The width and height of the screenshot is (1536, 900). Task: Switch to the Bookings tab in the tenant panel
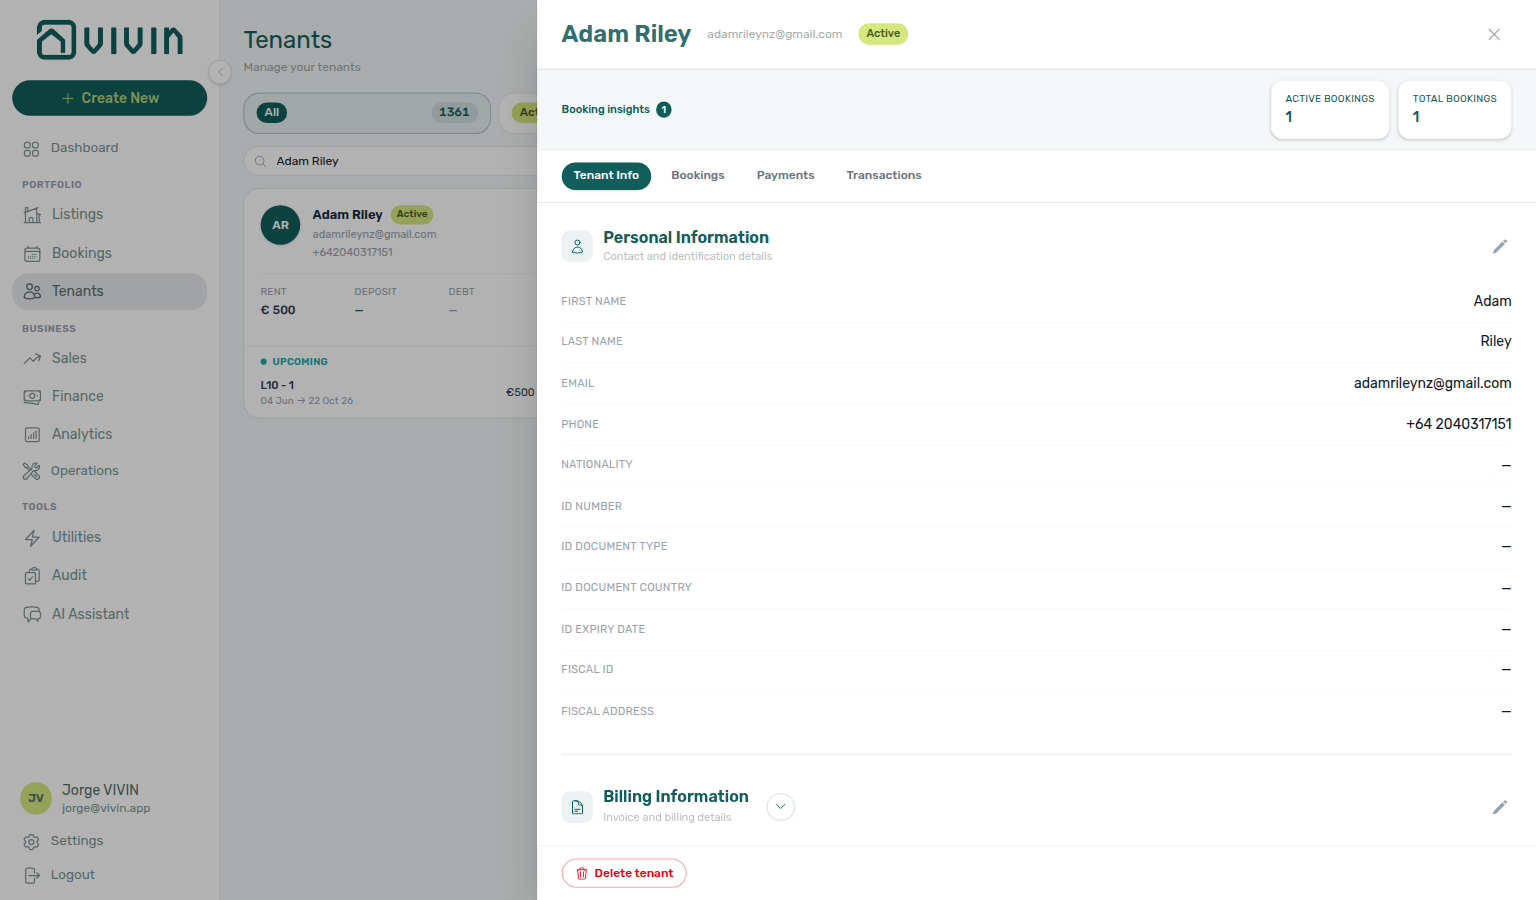(x=698, y=176)
